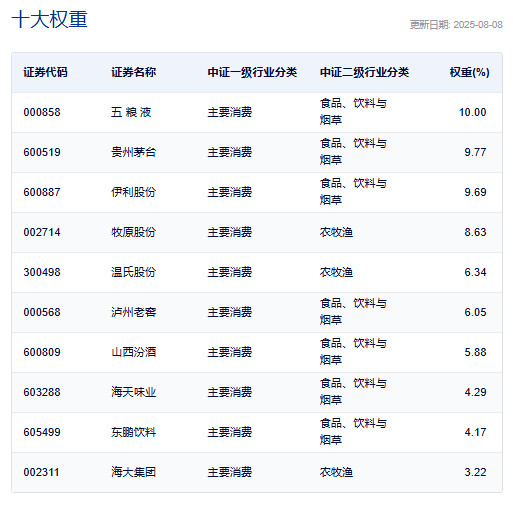
Task: Open the 泸州老窖 entry
Action: pos(133,312)
